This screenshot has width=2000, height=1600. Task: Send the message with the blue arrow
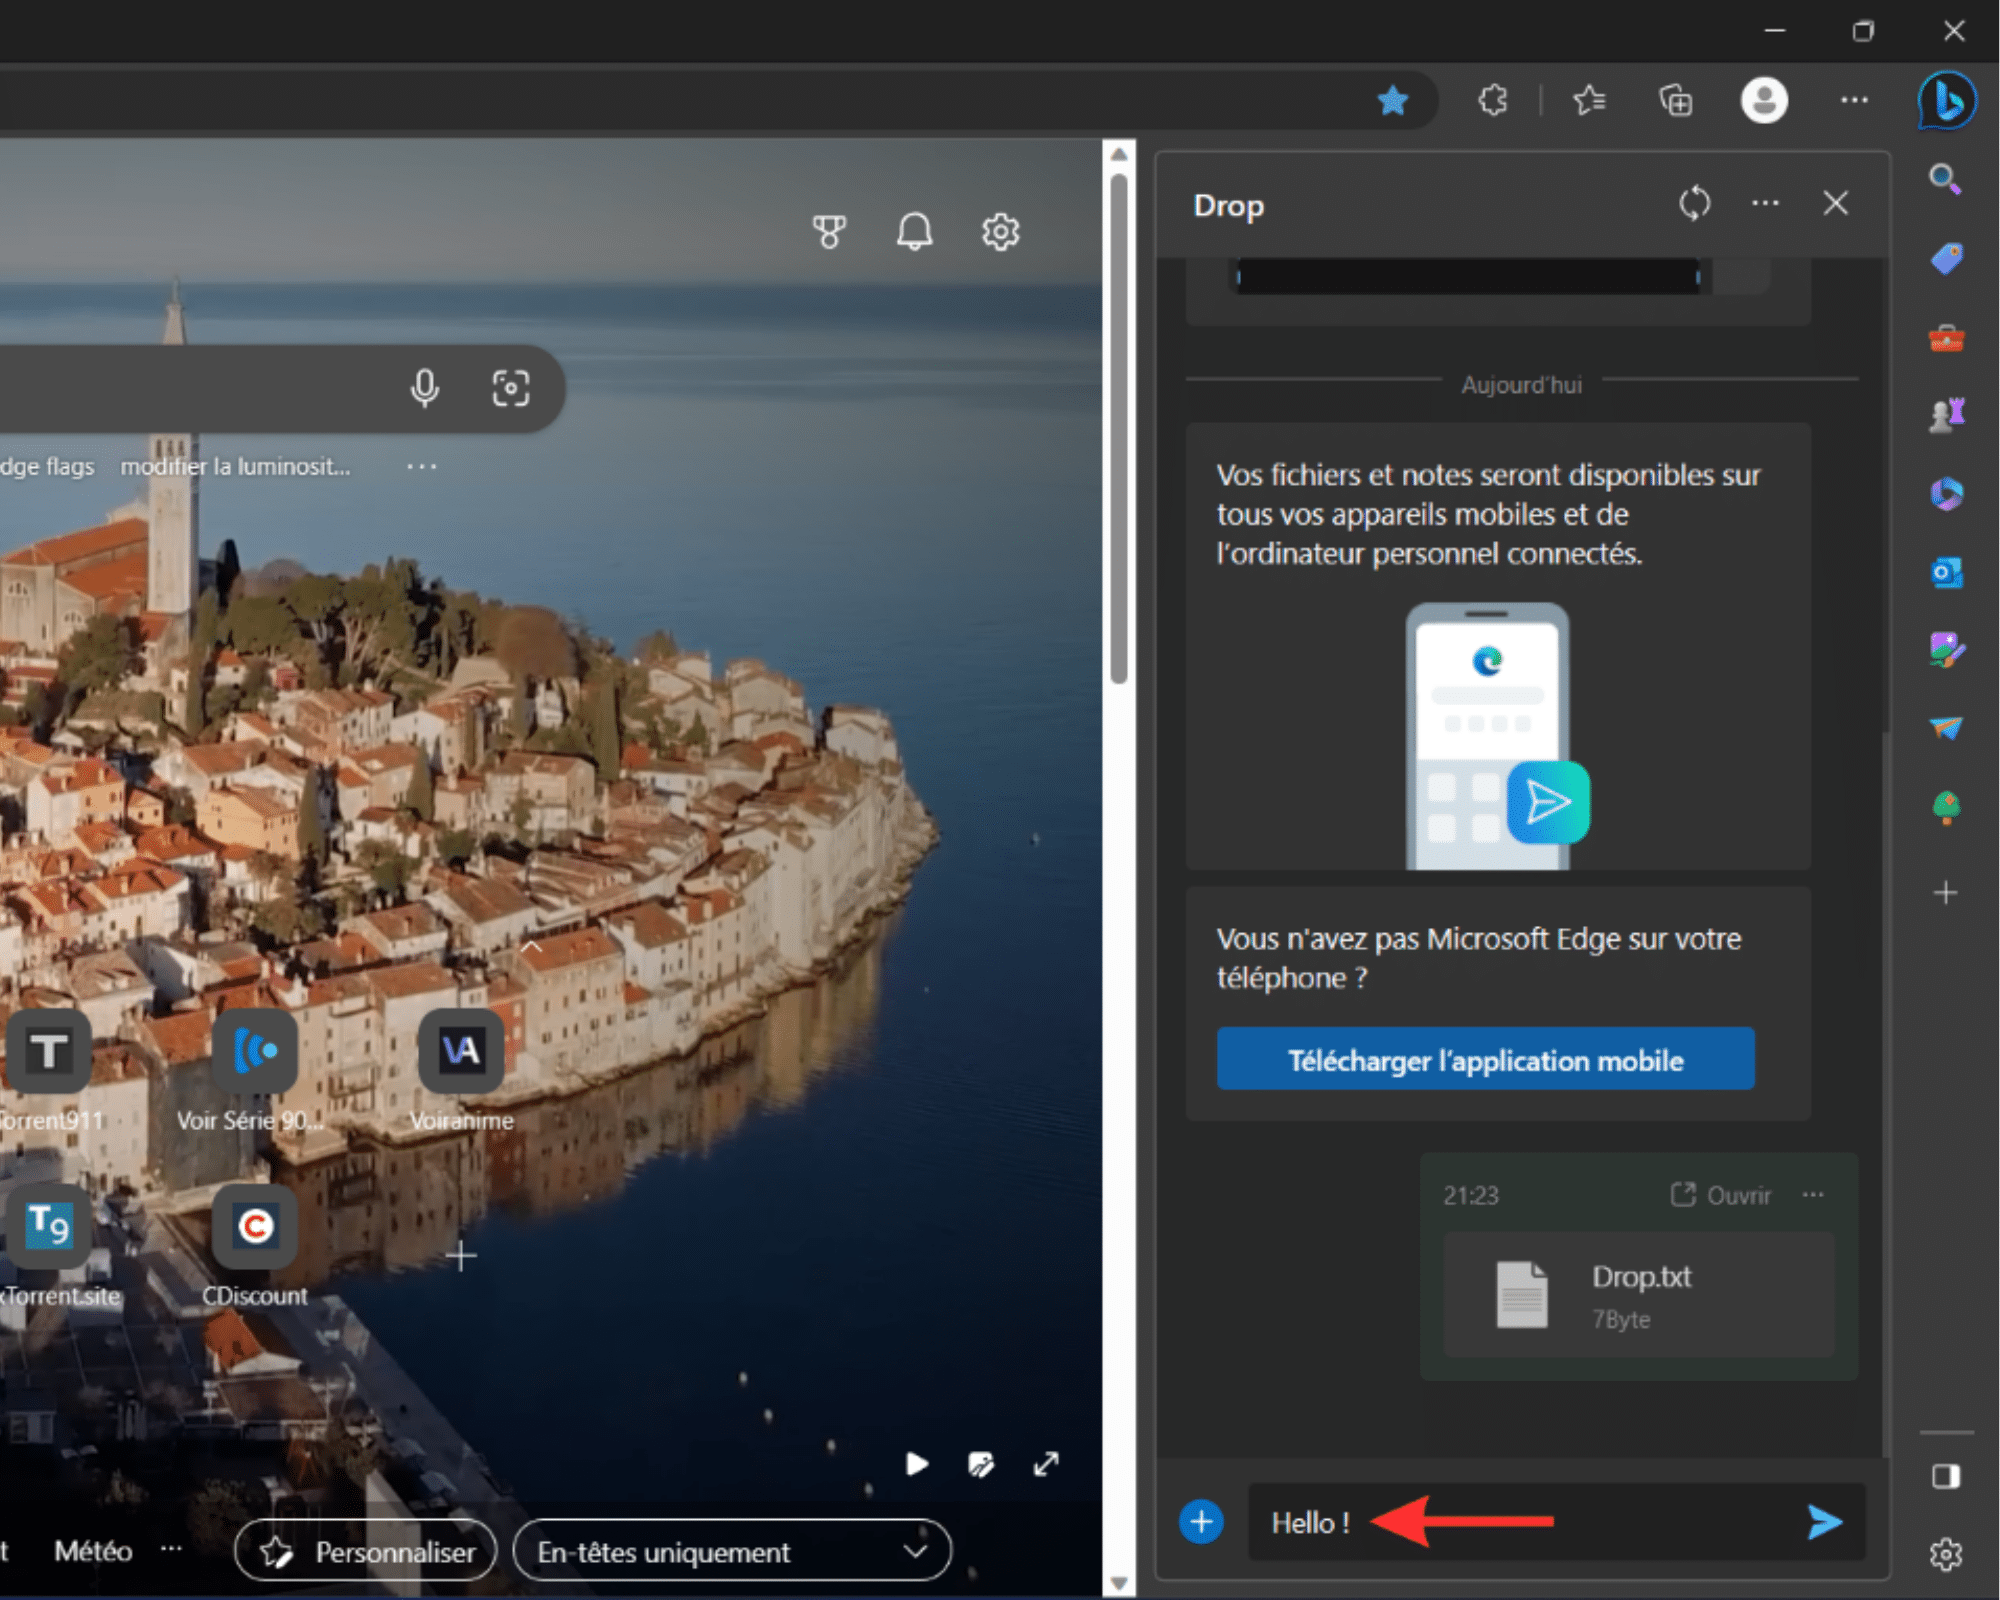point(1825,1522)
